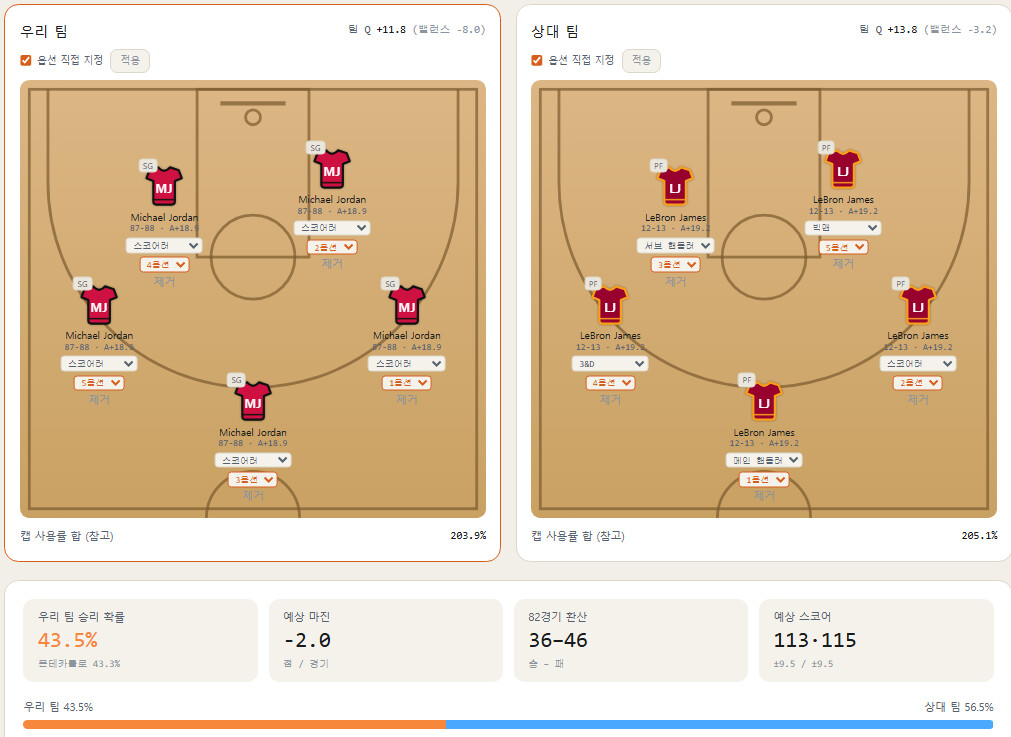Screen dimensions: 1011x737
Task: Click SG badge on the 2옵션 Jordan
Action: tap(315, 148)
